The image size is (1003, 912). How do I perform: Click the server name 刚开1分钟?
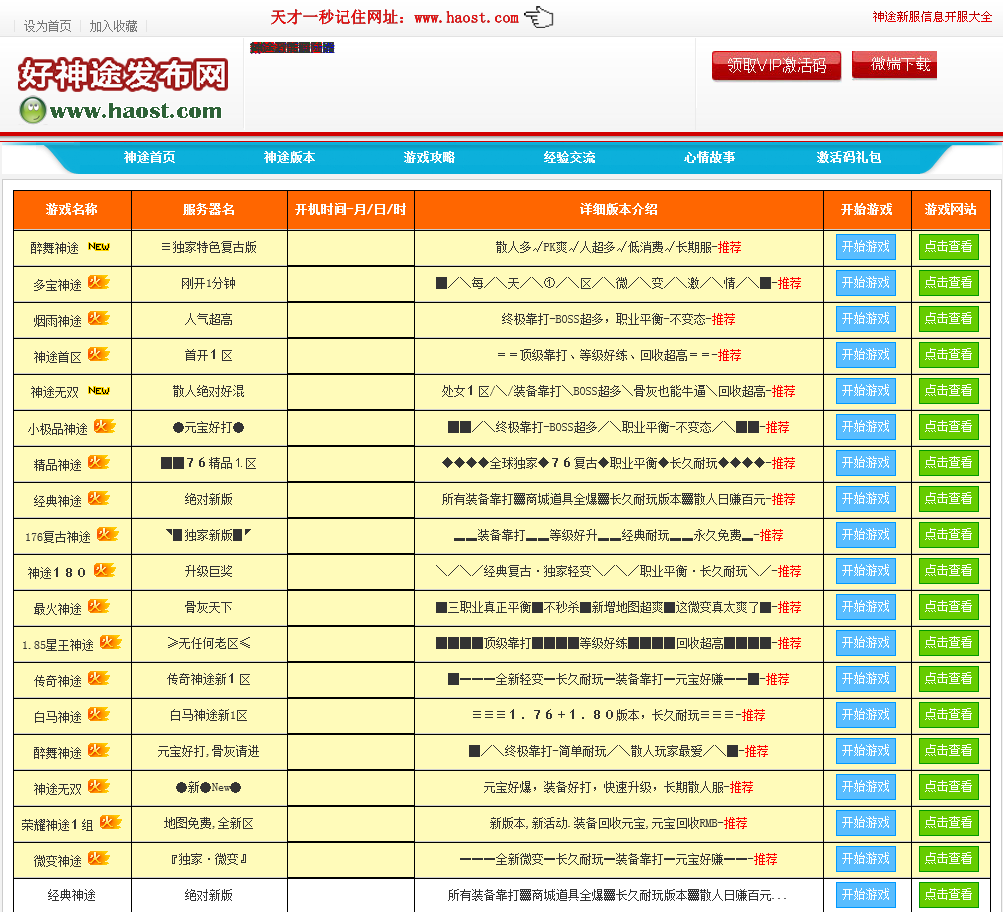click(209, 283)
